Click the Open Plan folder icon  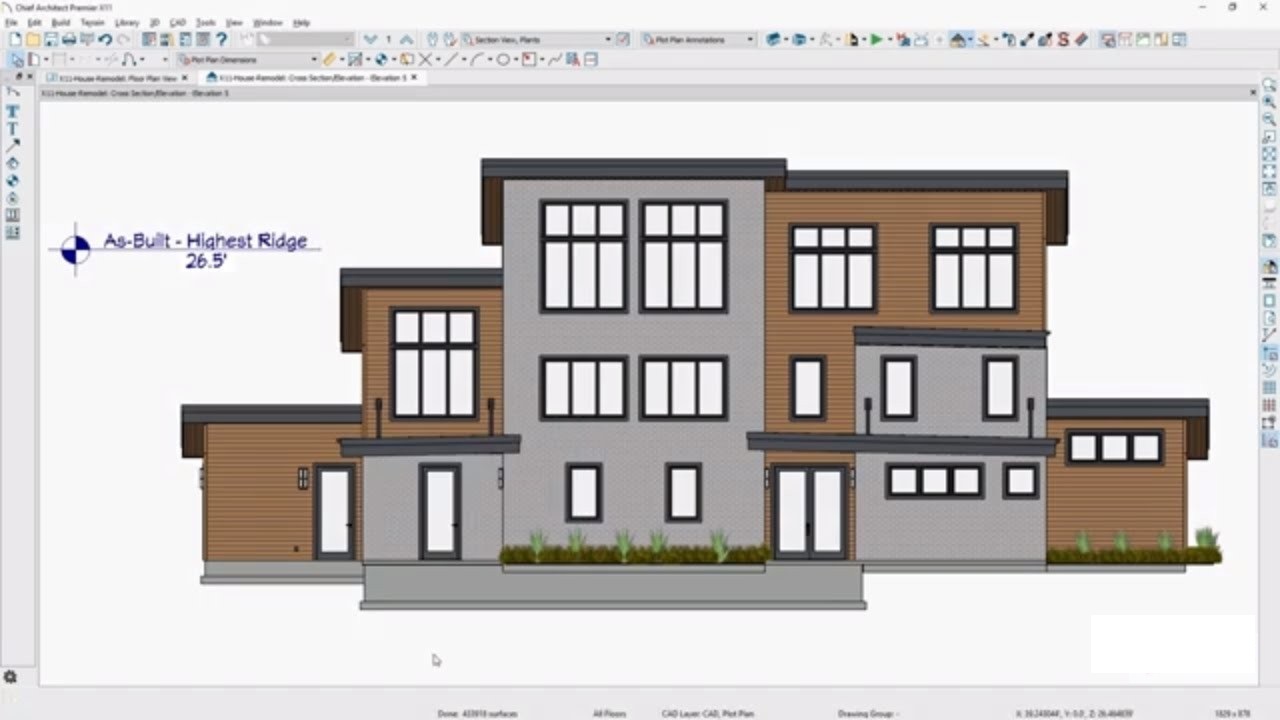(33, 39)
